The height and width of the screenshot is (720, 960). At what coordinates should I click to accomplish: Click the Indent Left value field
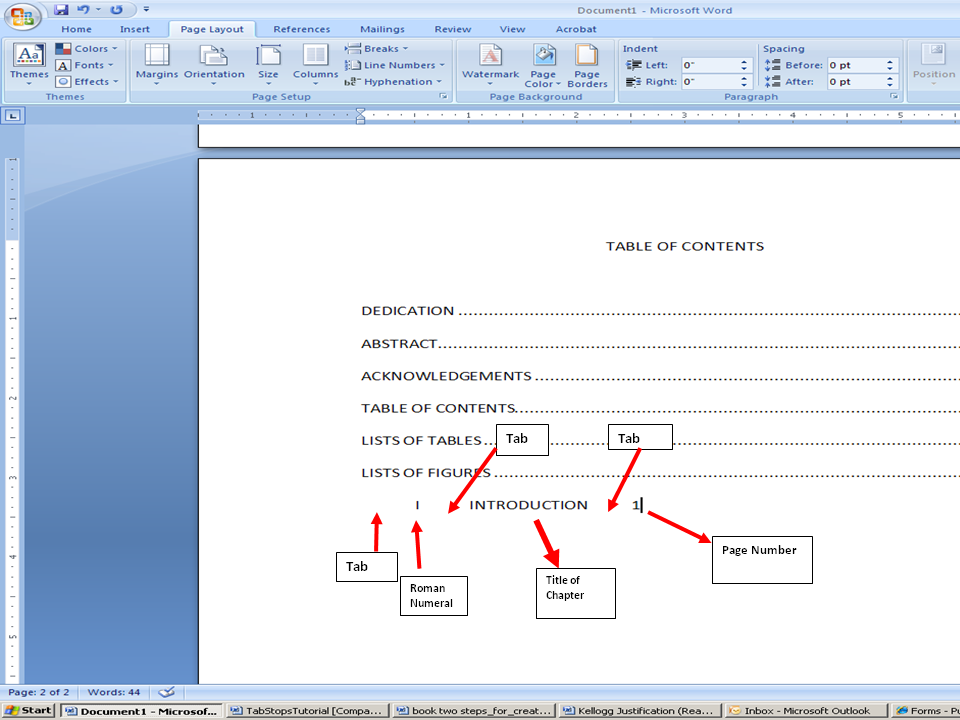point(710,65)
